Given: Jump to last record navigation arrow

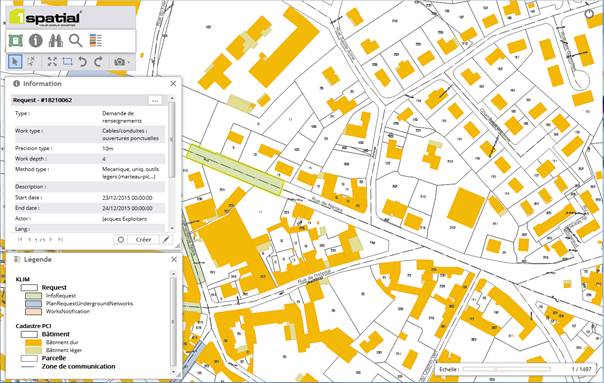Looking at the screenshot, I should pyautogui.click(x=60, y=239).
